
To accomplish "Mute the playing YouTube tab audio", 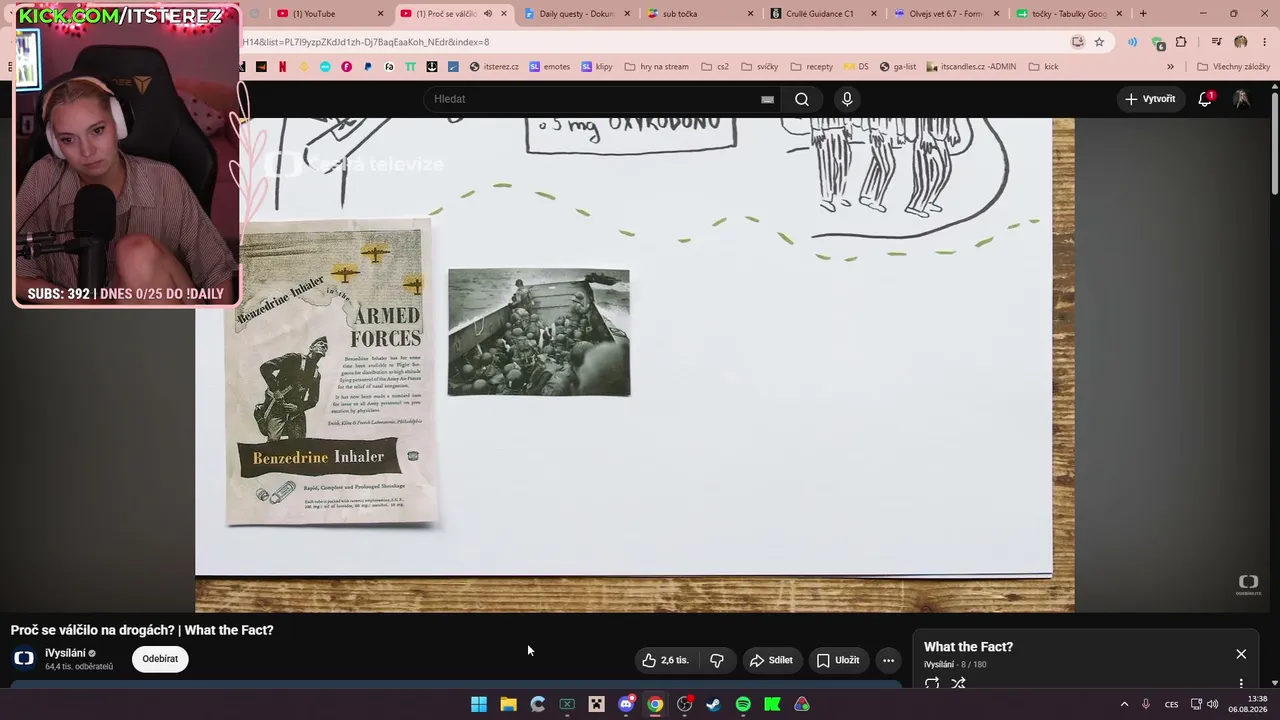I will (x=488, y=14).
